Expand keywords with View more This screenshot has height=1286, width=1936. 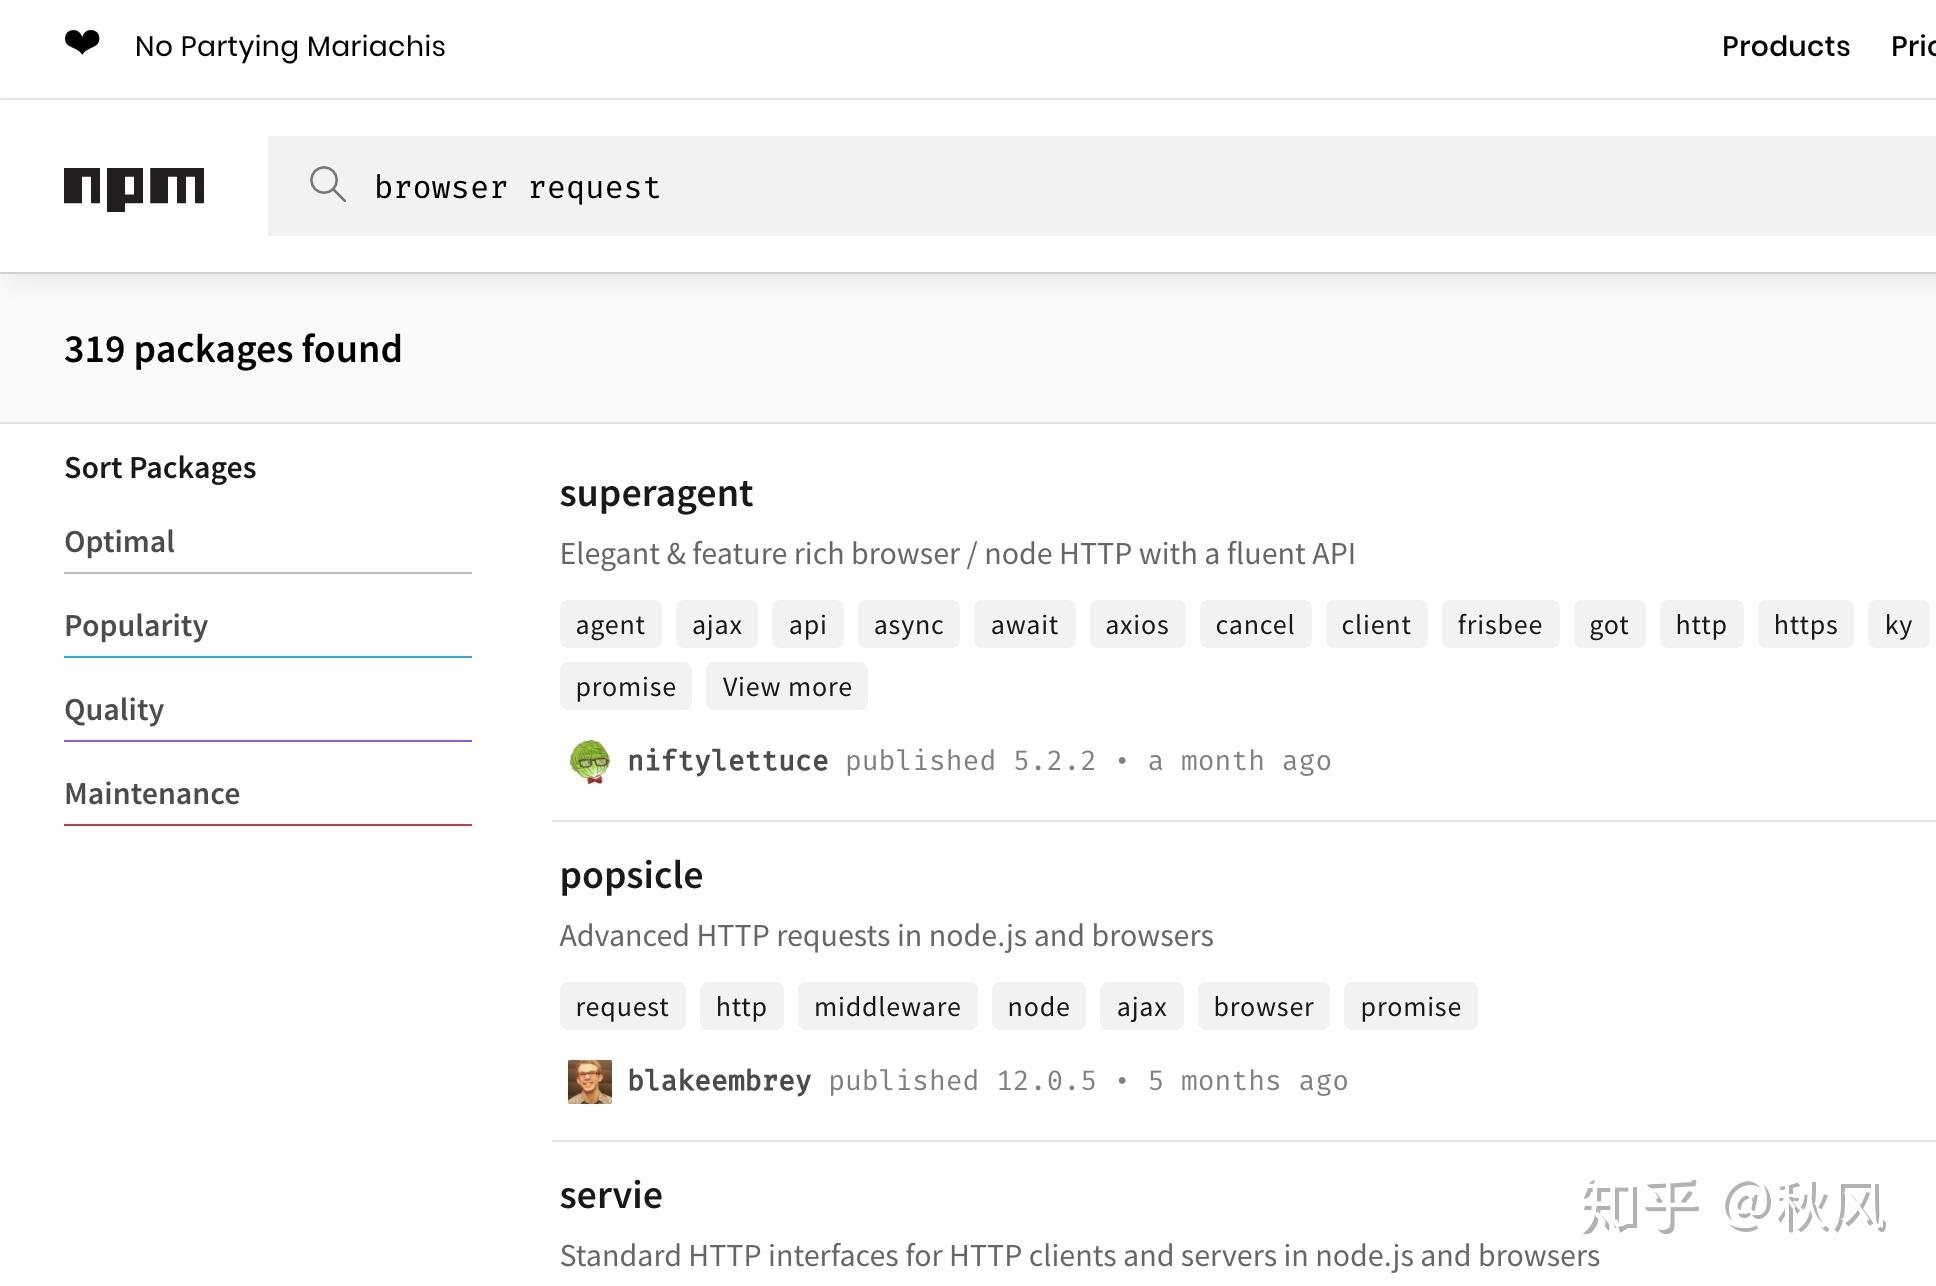(787, 687)
